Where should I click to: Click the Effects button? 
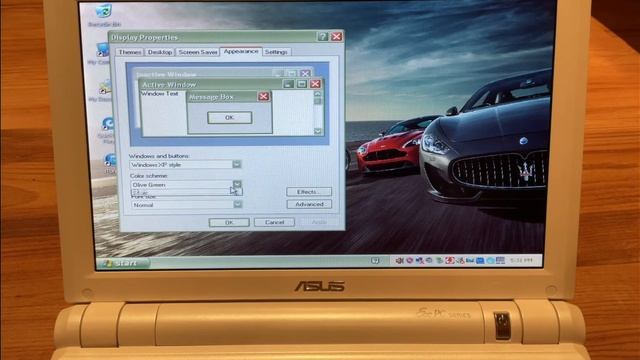tap(309, 192)
